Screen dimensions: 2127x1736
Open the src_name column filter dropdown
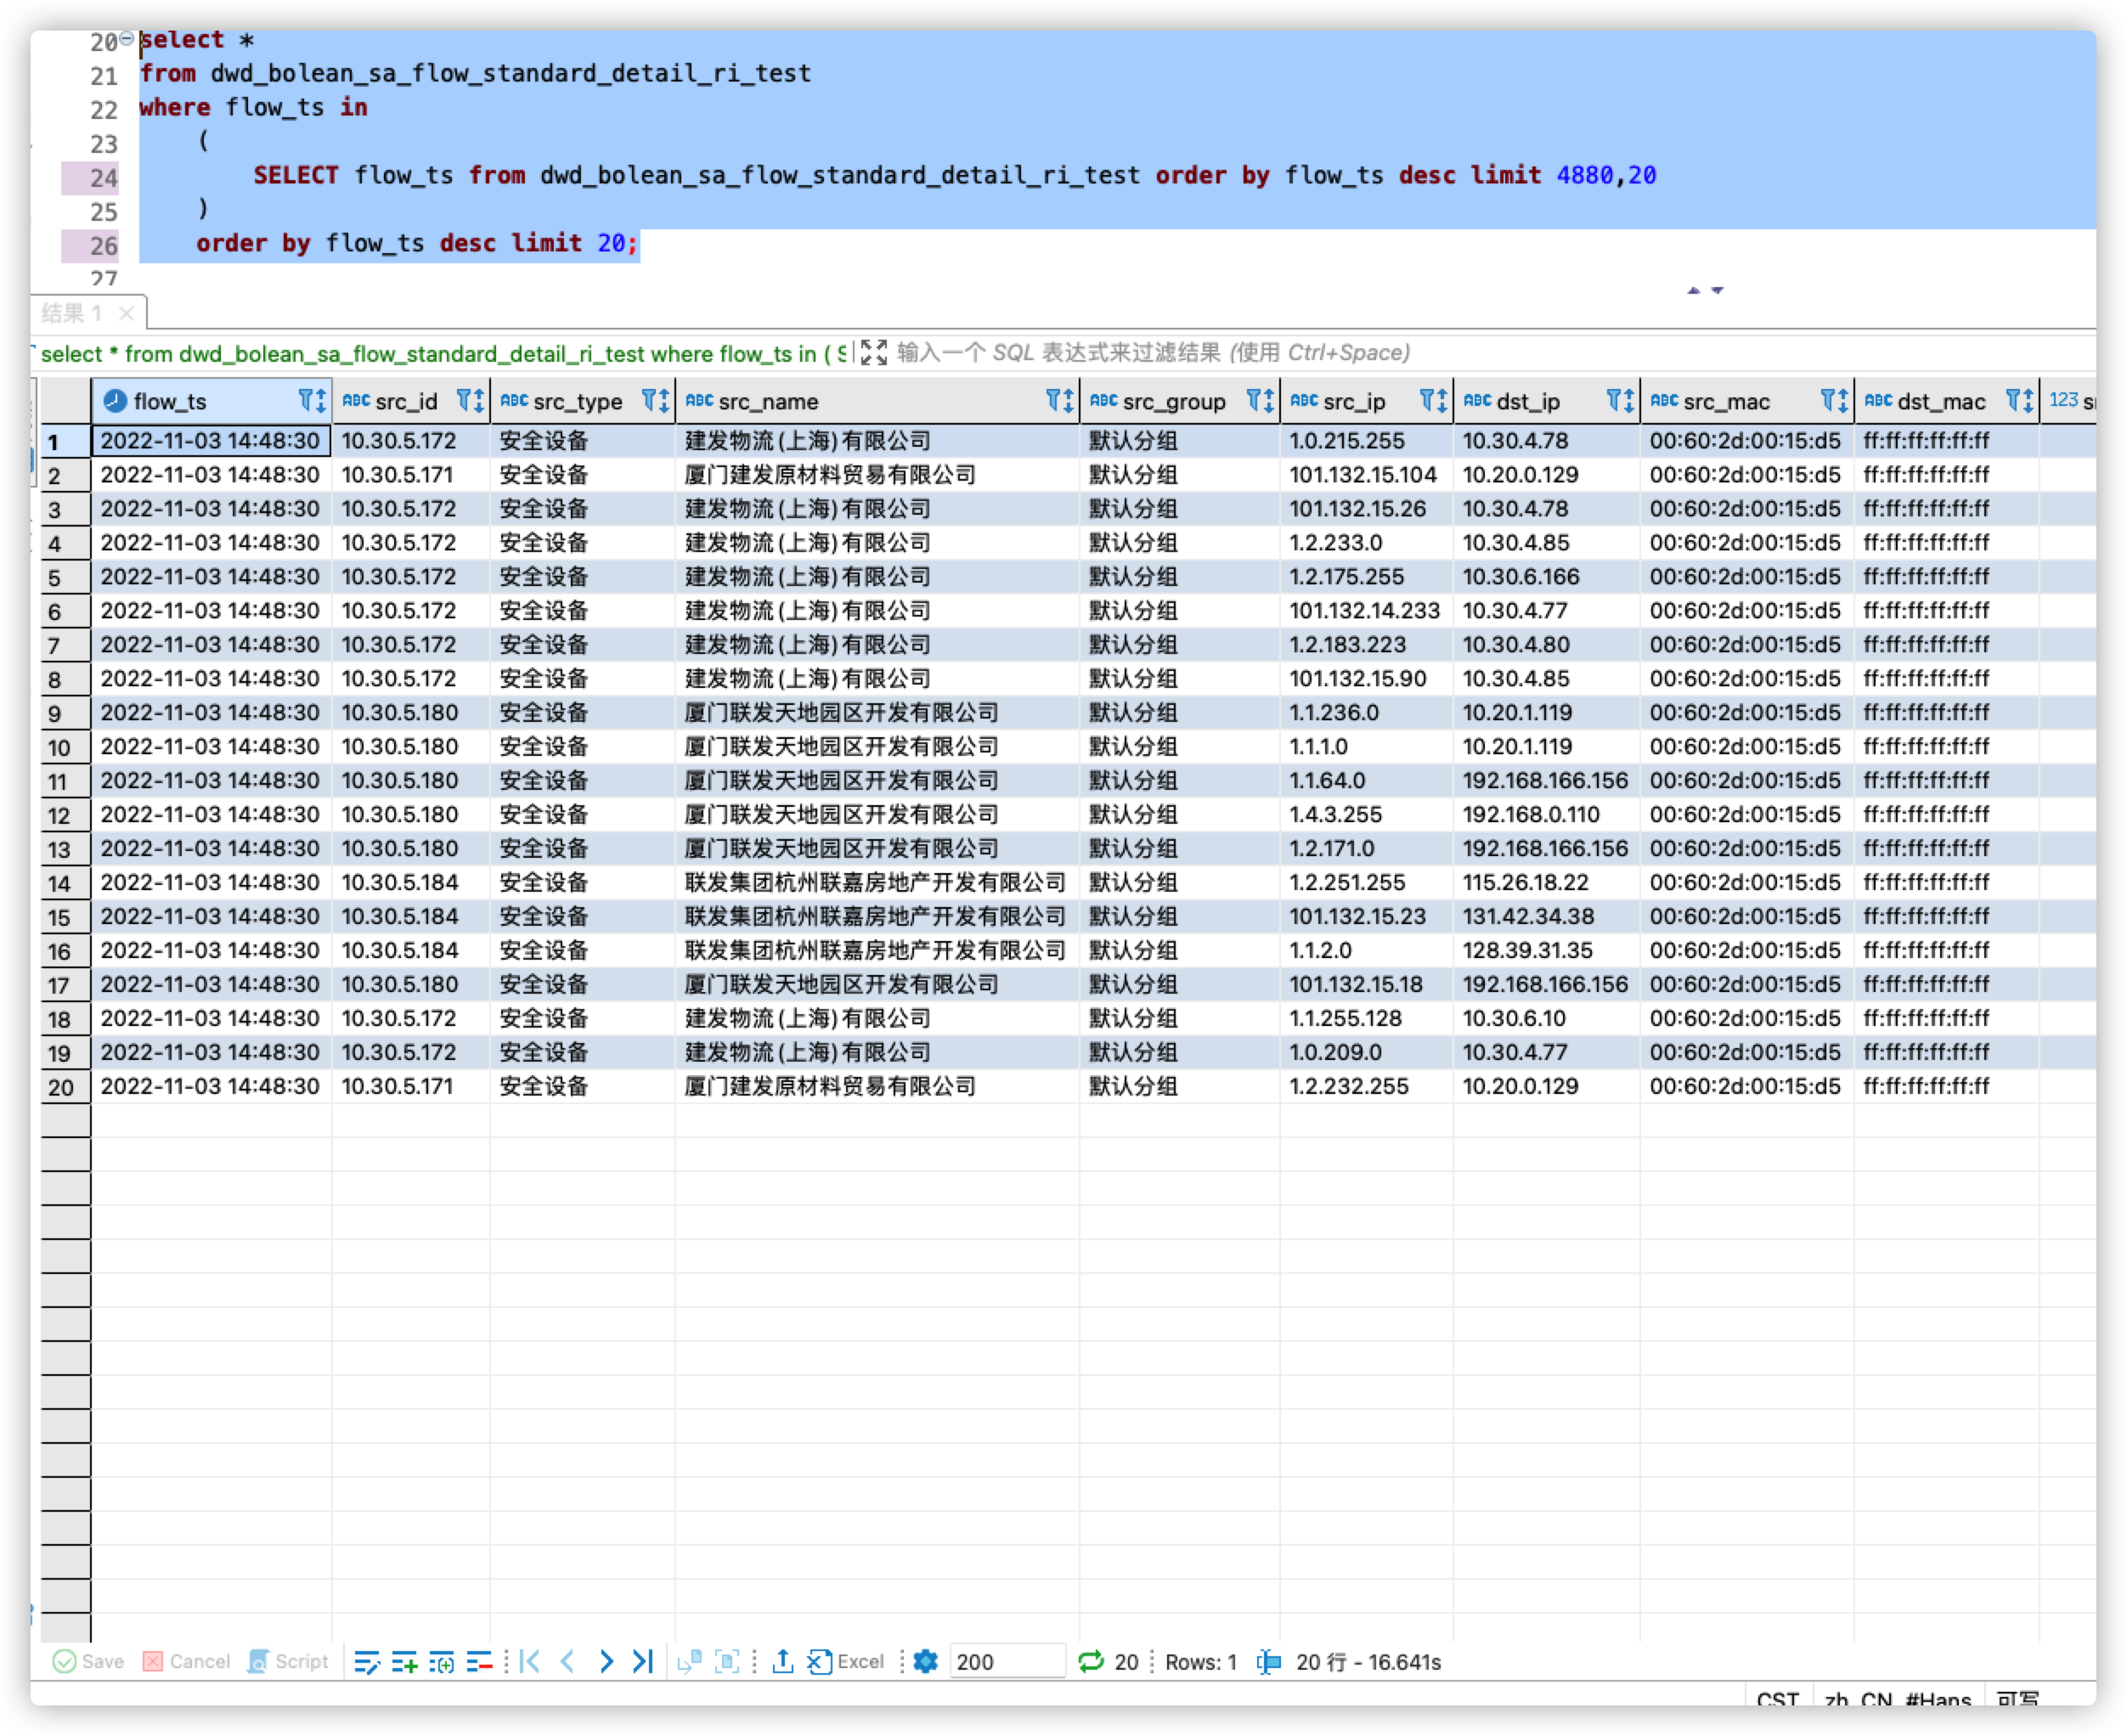tap(1053, 401)
